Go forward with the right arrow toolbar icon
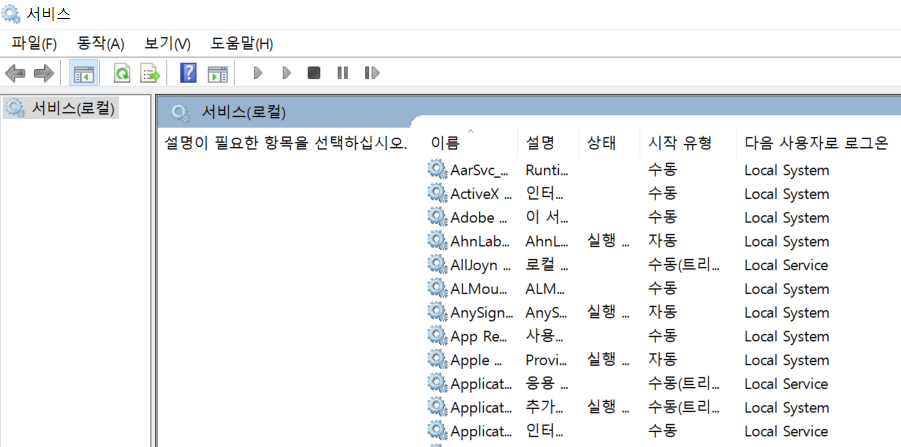Screen dimensions: 901x447 (44, 73)
